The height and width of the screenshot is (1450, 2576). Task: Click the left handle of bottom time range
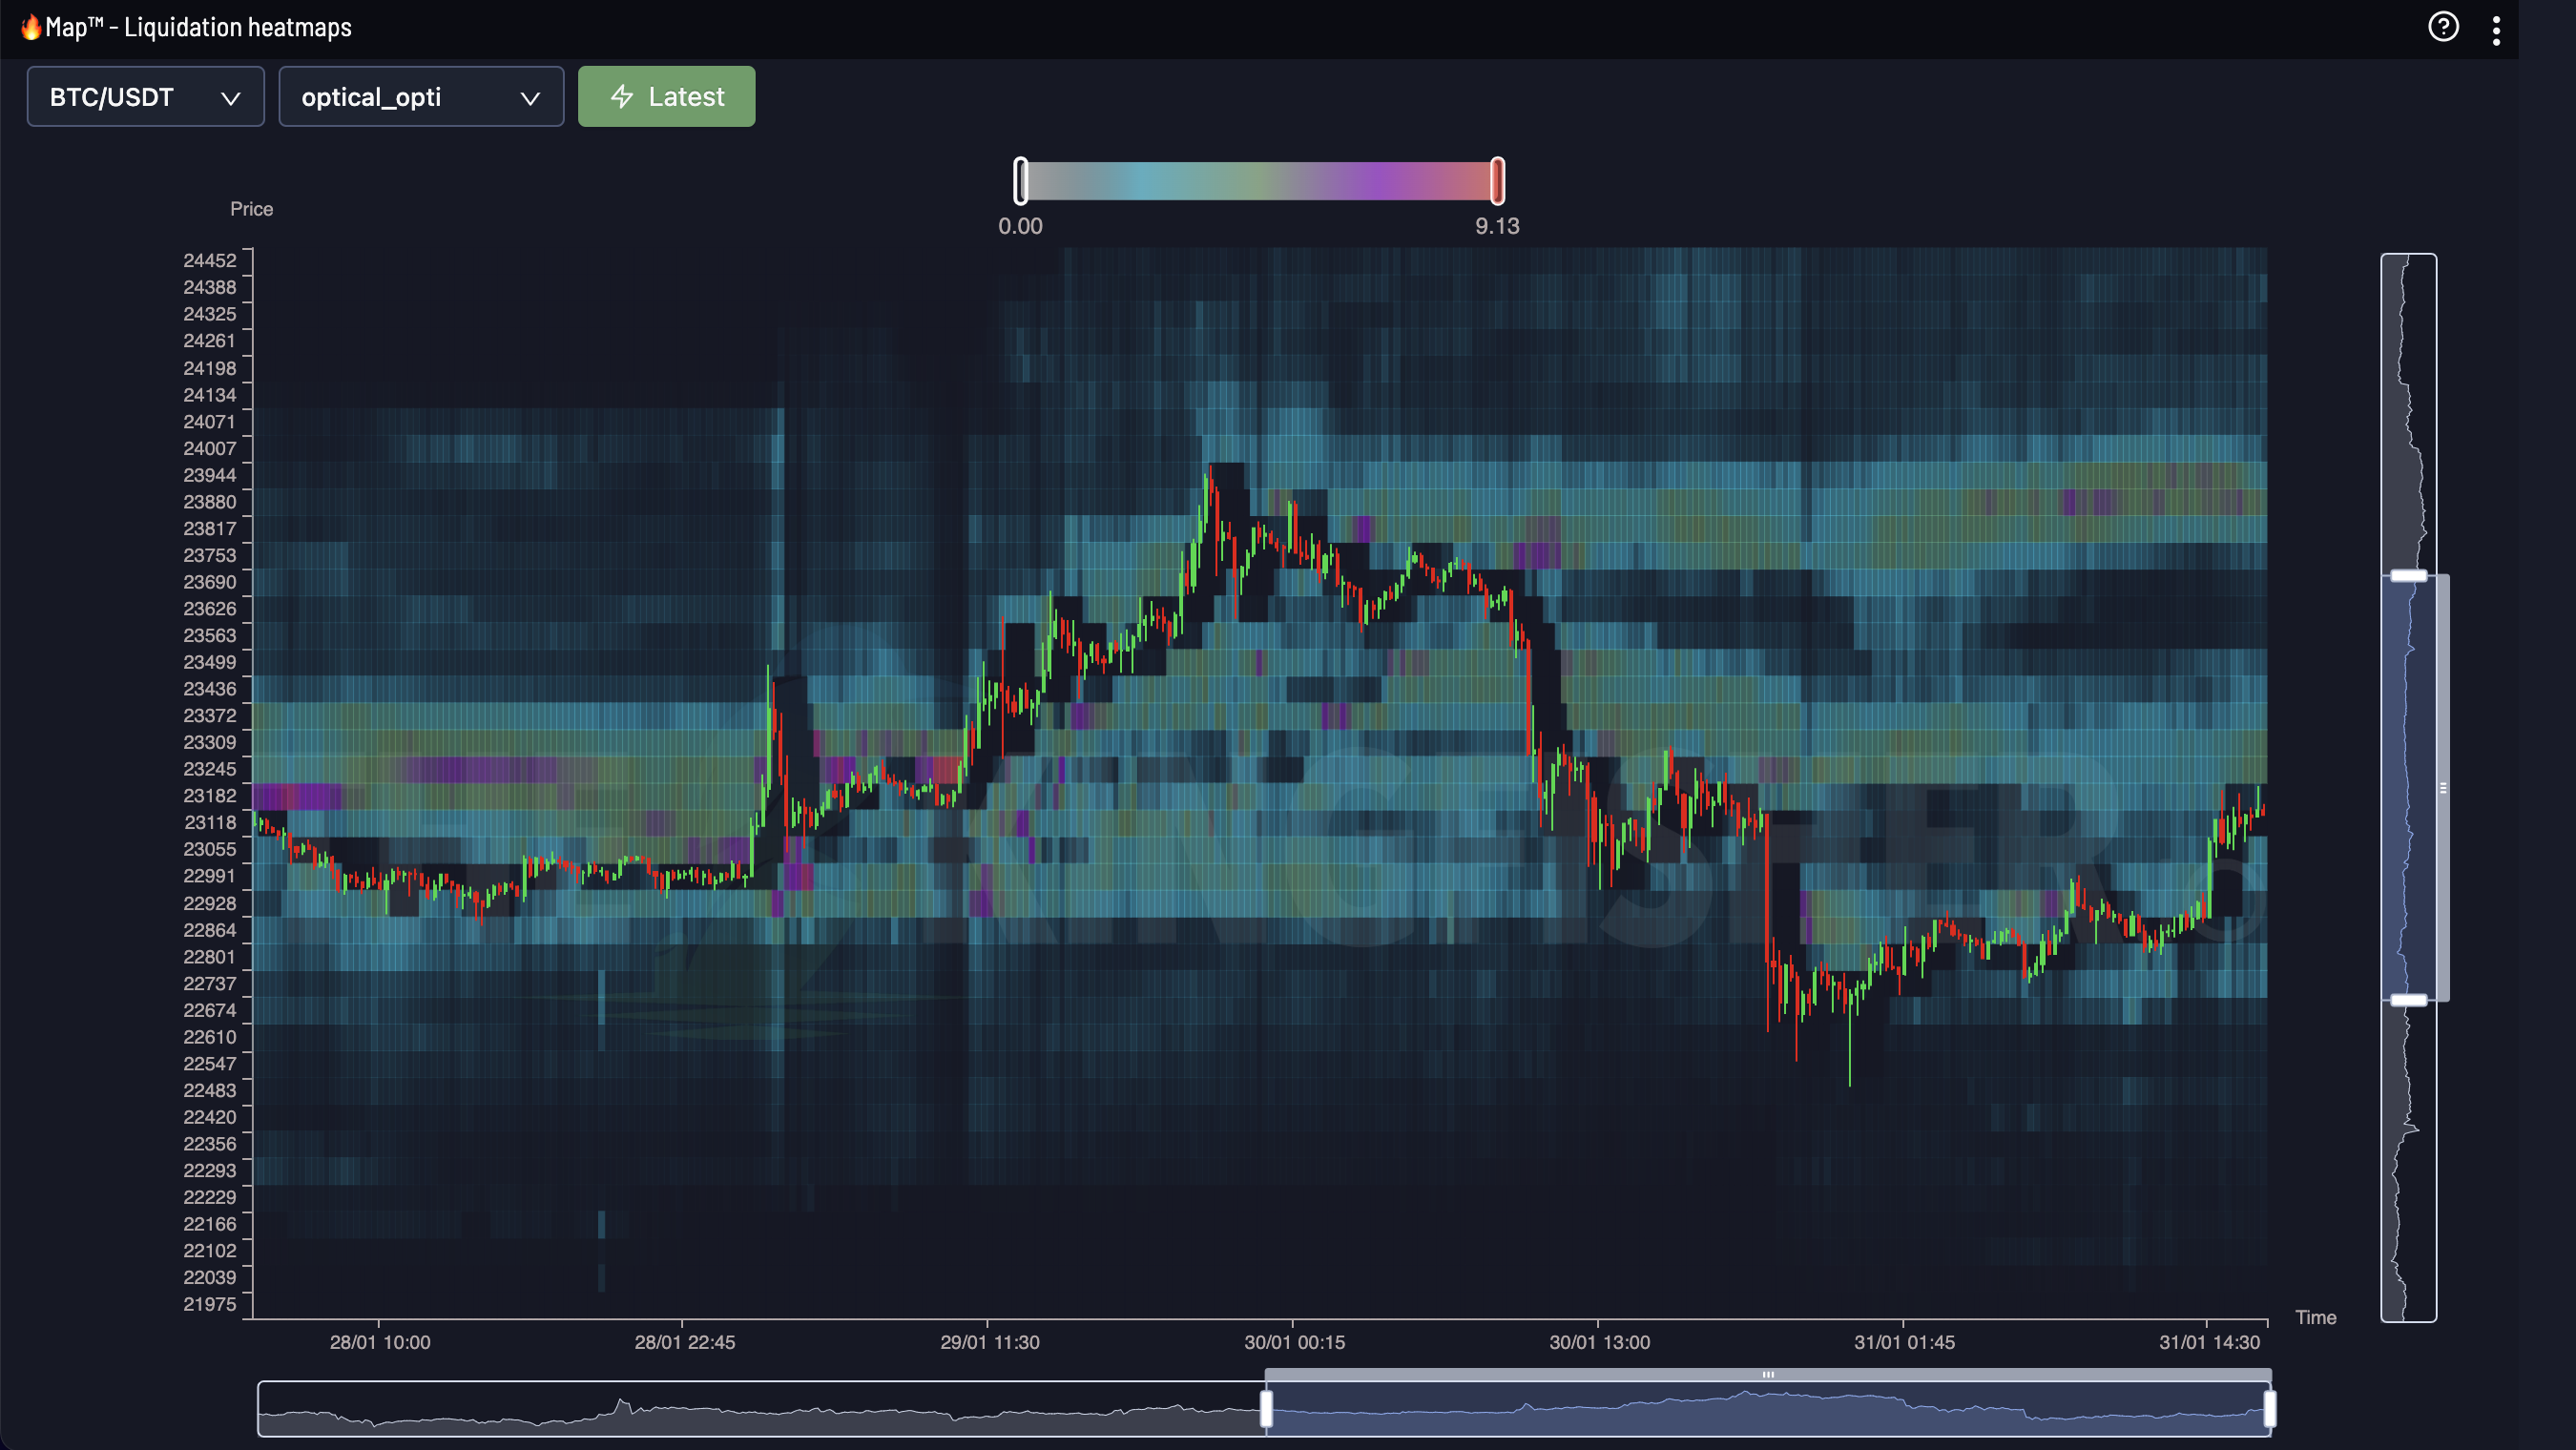1266,1409
